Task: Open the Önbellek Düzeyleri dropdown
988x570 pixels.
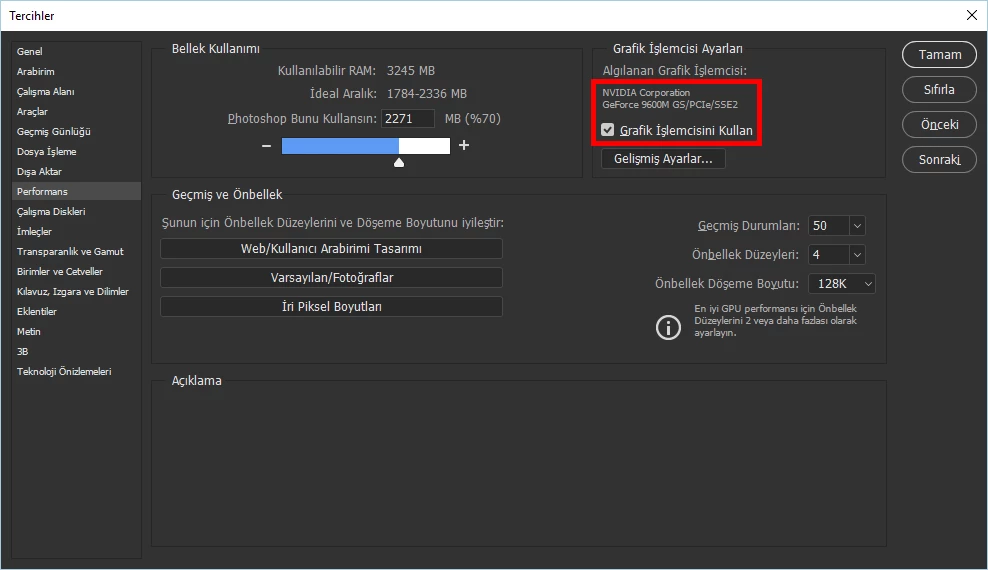Action: (857, 254)
